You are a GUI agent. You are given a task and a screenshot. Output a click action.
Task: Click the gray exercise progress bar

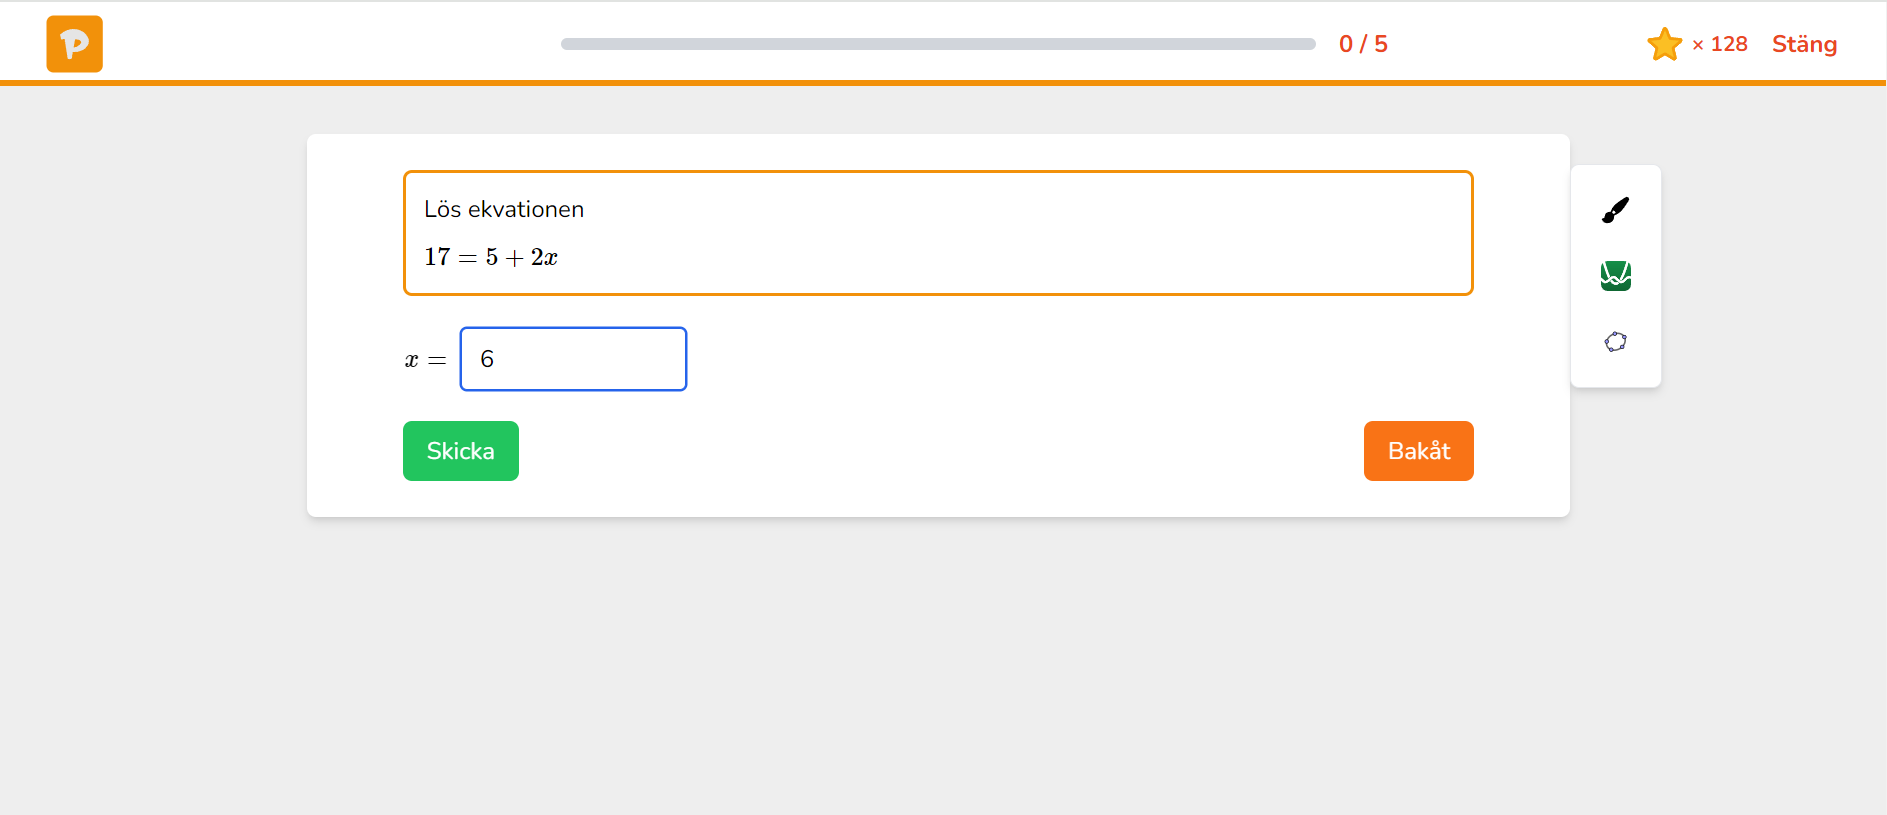[937, 44]
